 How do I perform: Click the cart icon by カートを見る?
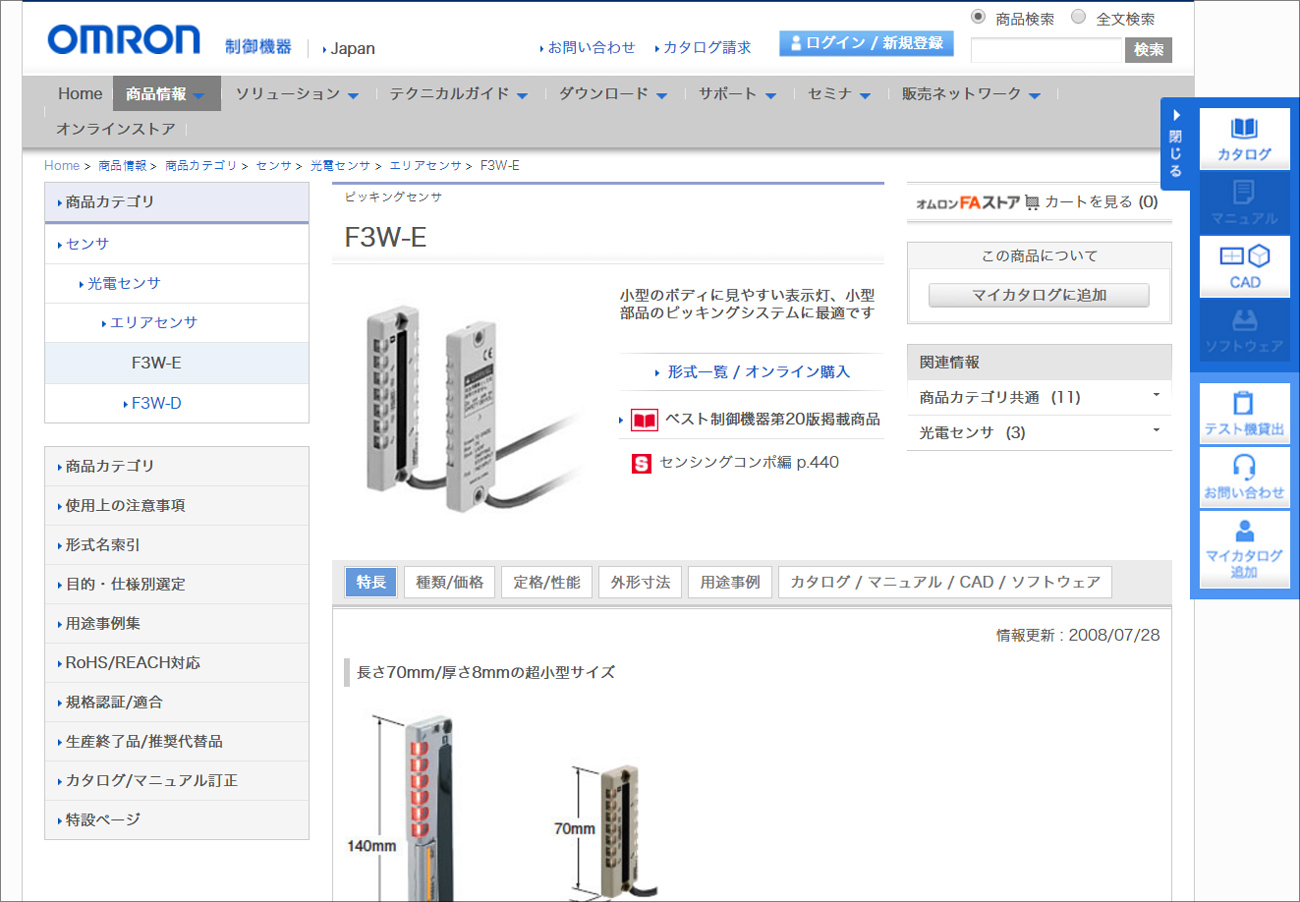pyautogui.click(x=1033, y=202)
